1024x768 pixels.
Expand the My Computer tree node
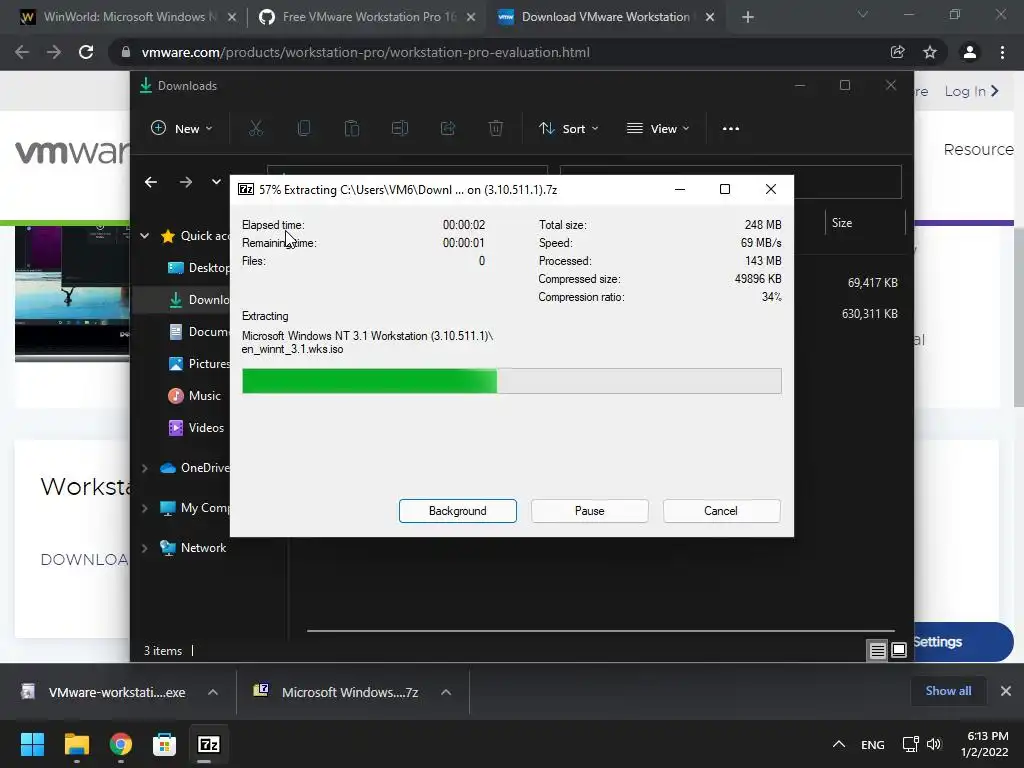pos(144,508)
